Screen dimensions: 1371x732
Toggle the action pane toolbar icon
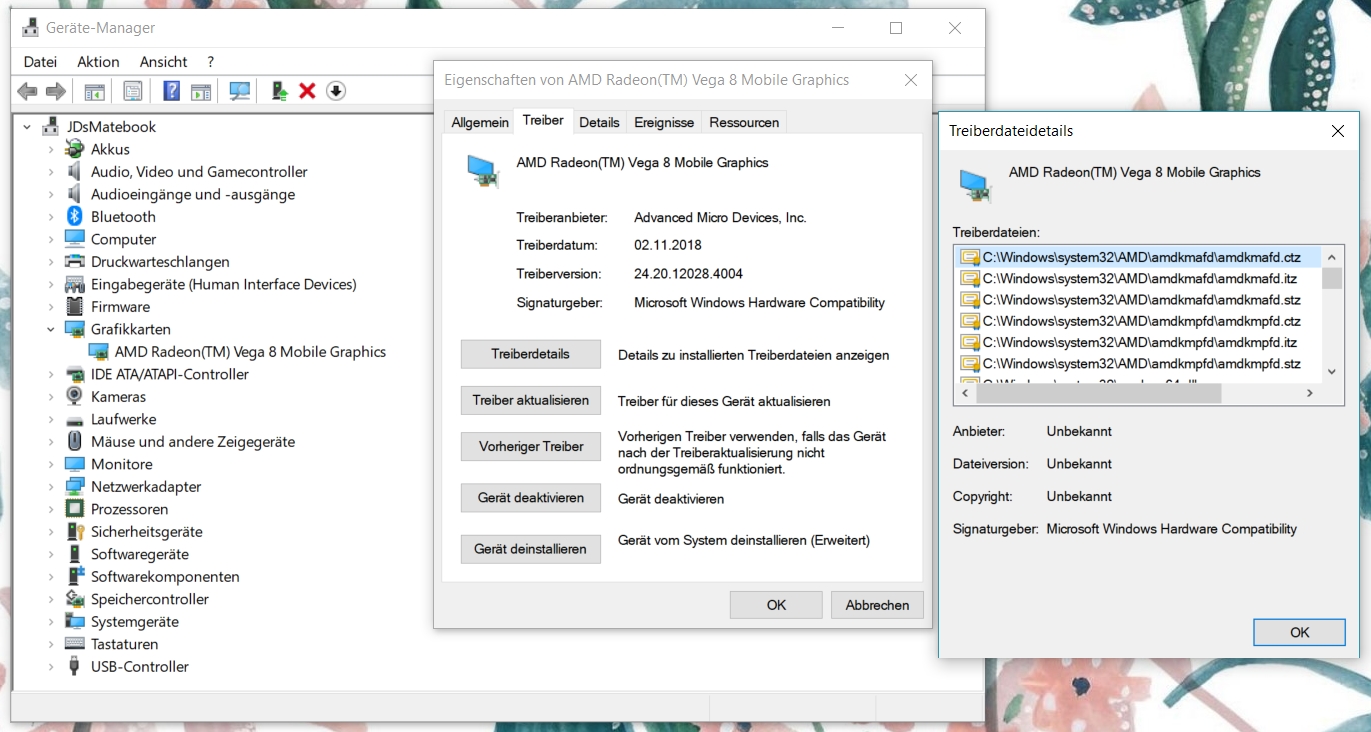click(x=201, y=91)
